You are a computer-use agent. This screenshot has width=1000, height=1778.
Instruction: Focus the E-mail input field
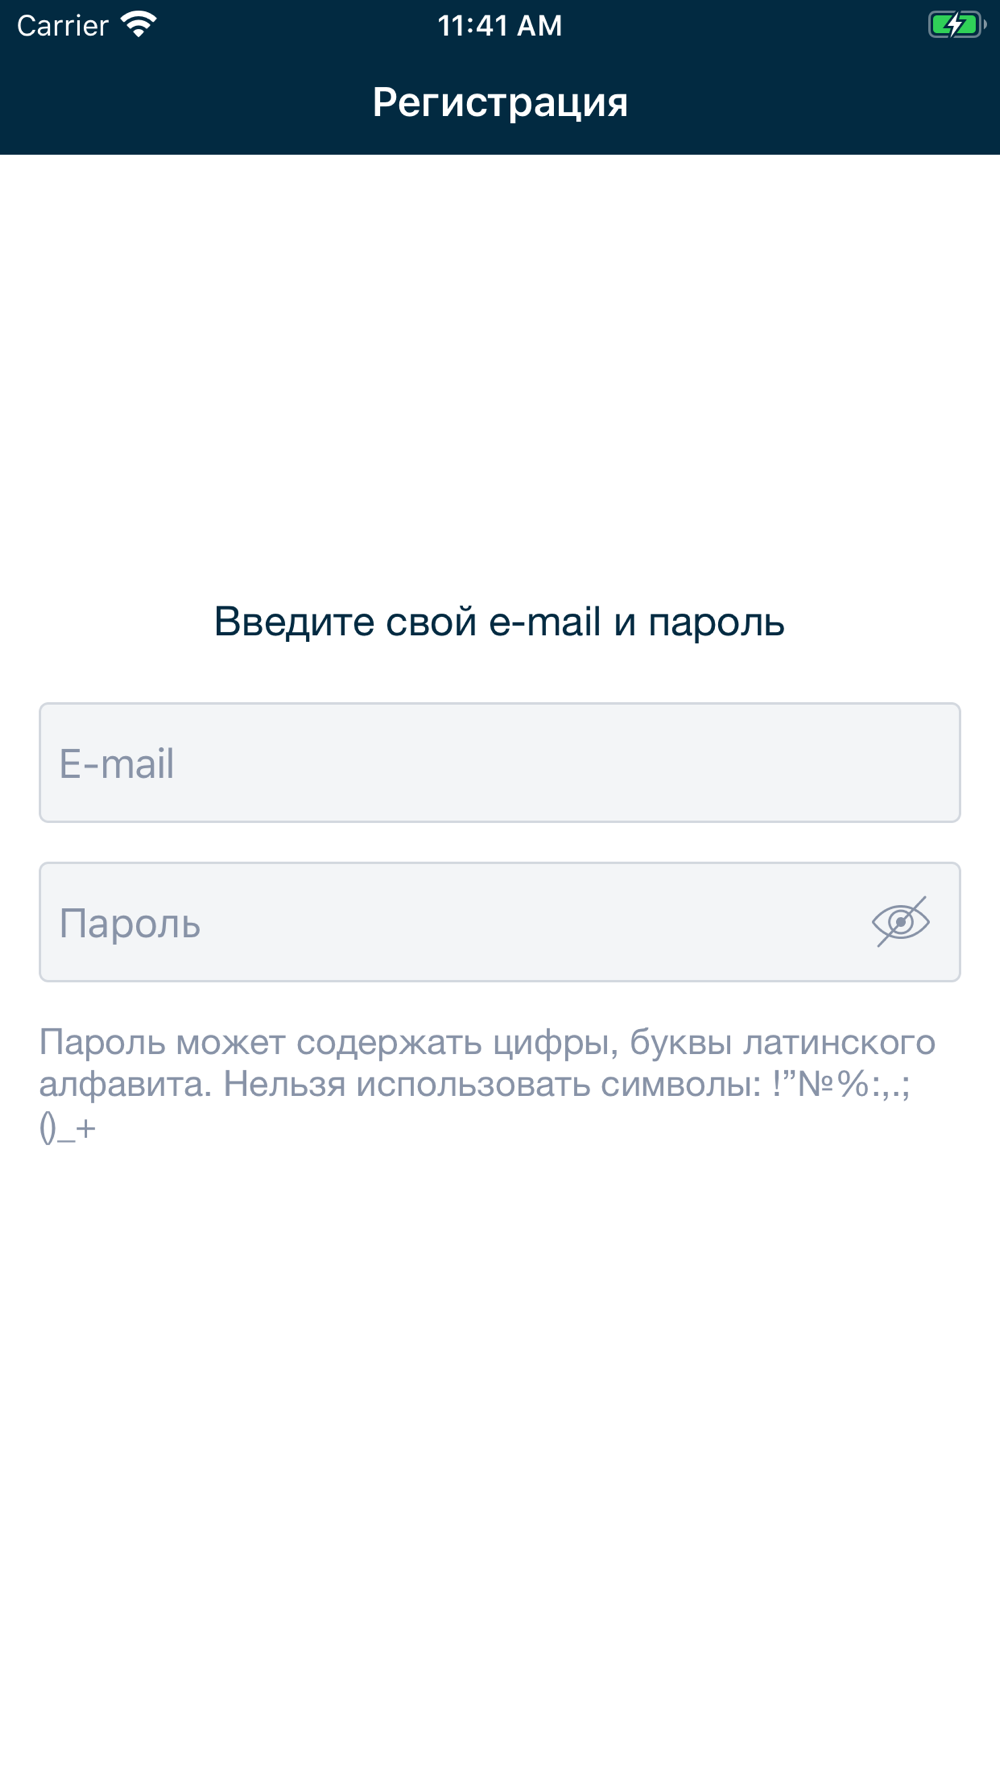(500, 763)
